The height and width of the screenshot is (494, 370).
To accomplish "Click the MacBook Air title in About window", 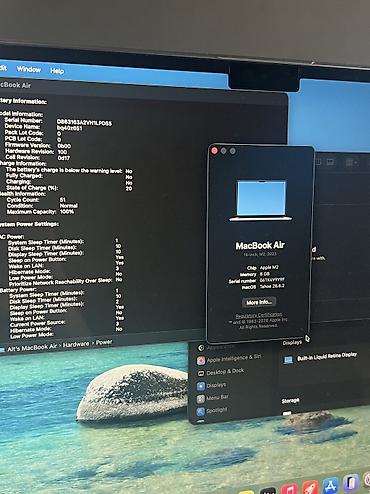I will 260,246.
